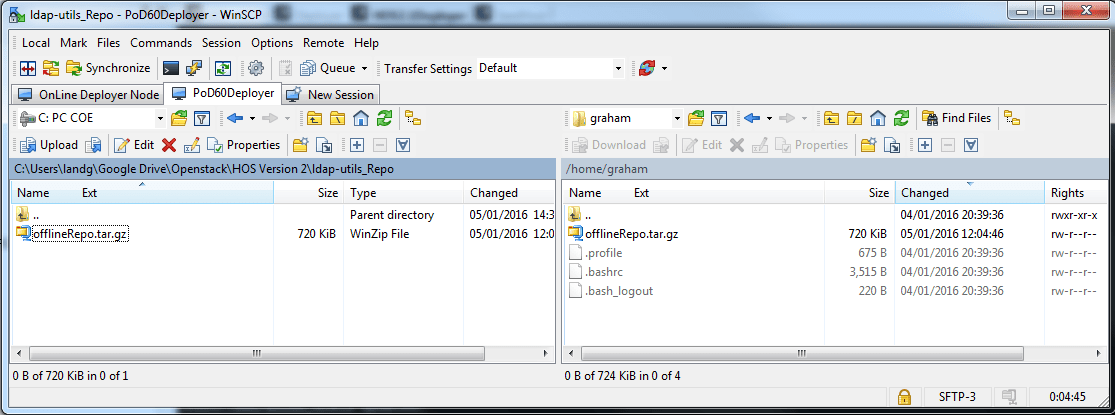The height and width of the screenshot is (415, 1115).
Task: Click local panel Filter icon
Action: [x=202, y=118]
